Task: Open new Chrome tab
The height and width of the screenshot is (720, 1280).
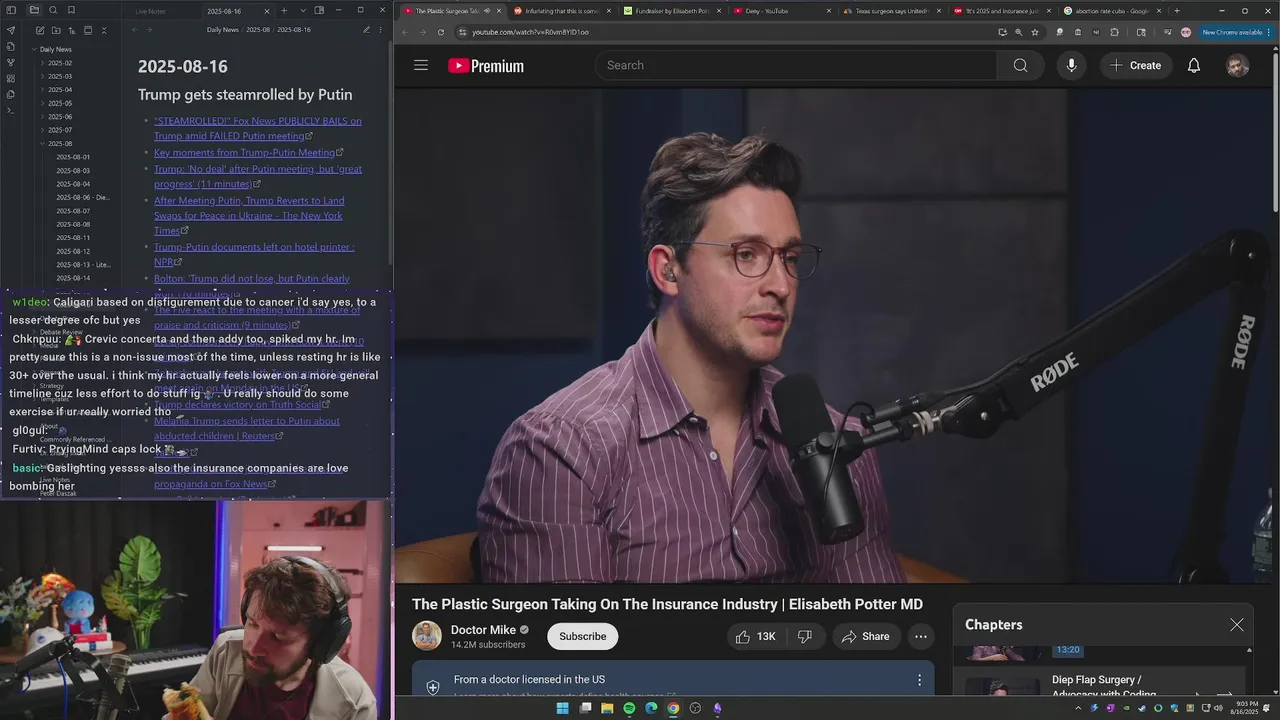Action: coord(1176,11)
